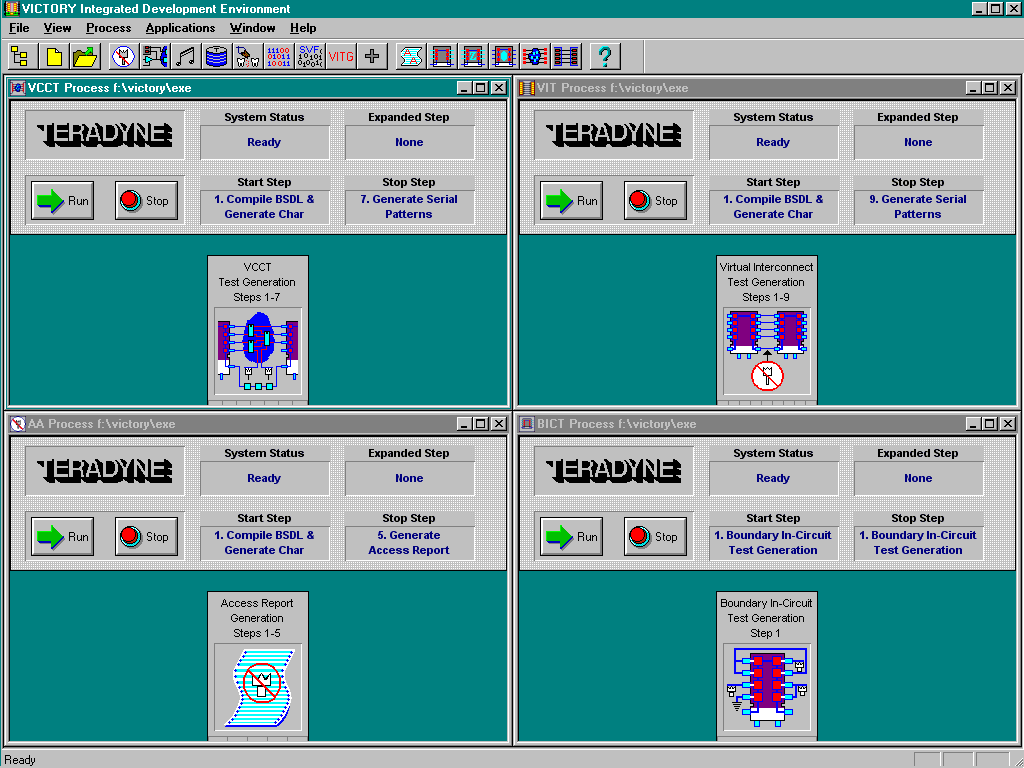Click Stop in the VIT Process window
The image size is (1024, 768).
[x=655, y=200]
